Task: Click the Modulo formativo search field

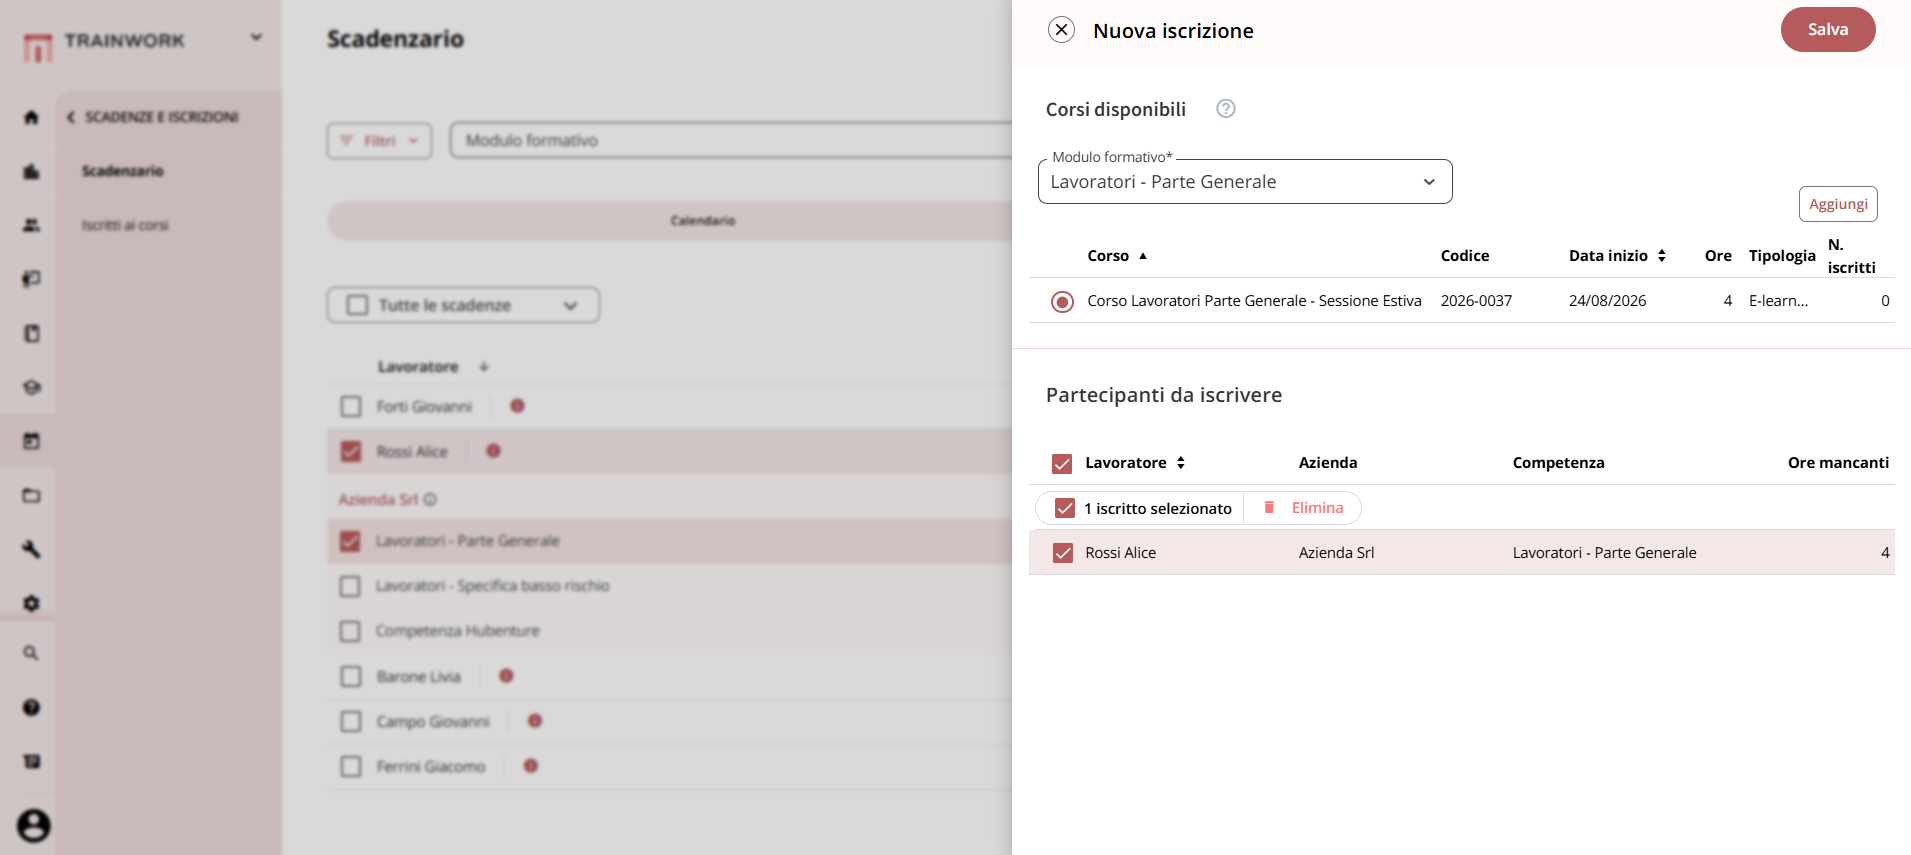Action: coord(731,141)
